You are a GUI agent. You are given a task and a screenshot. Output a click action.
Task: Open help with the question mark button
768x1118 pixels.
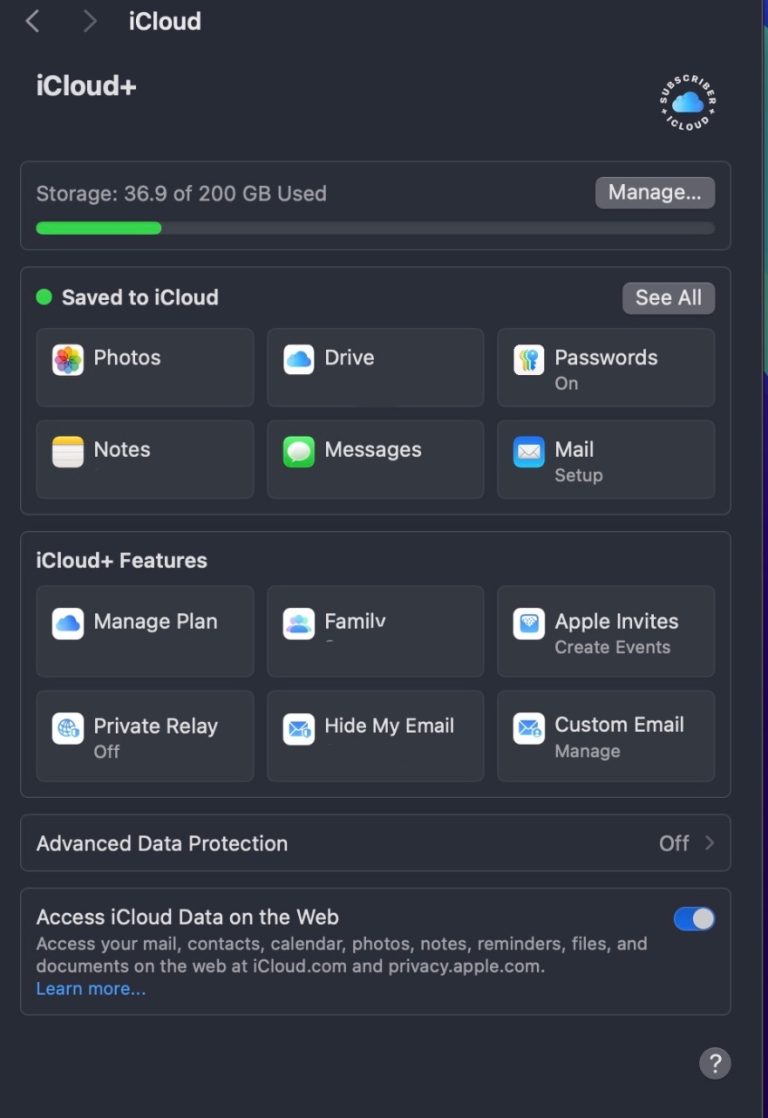(x=714, y=1063)
